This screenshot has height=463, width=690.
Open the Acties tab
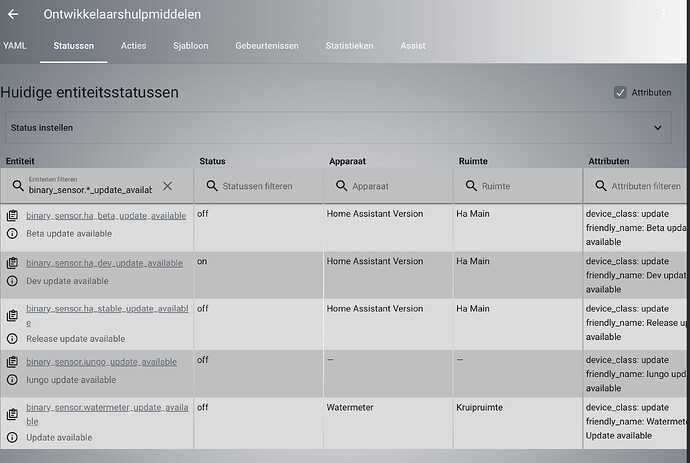(x=133, y=46)
